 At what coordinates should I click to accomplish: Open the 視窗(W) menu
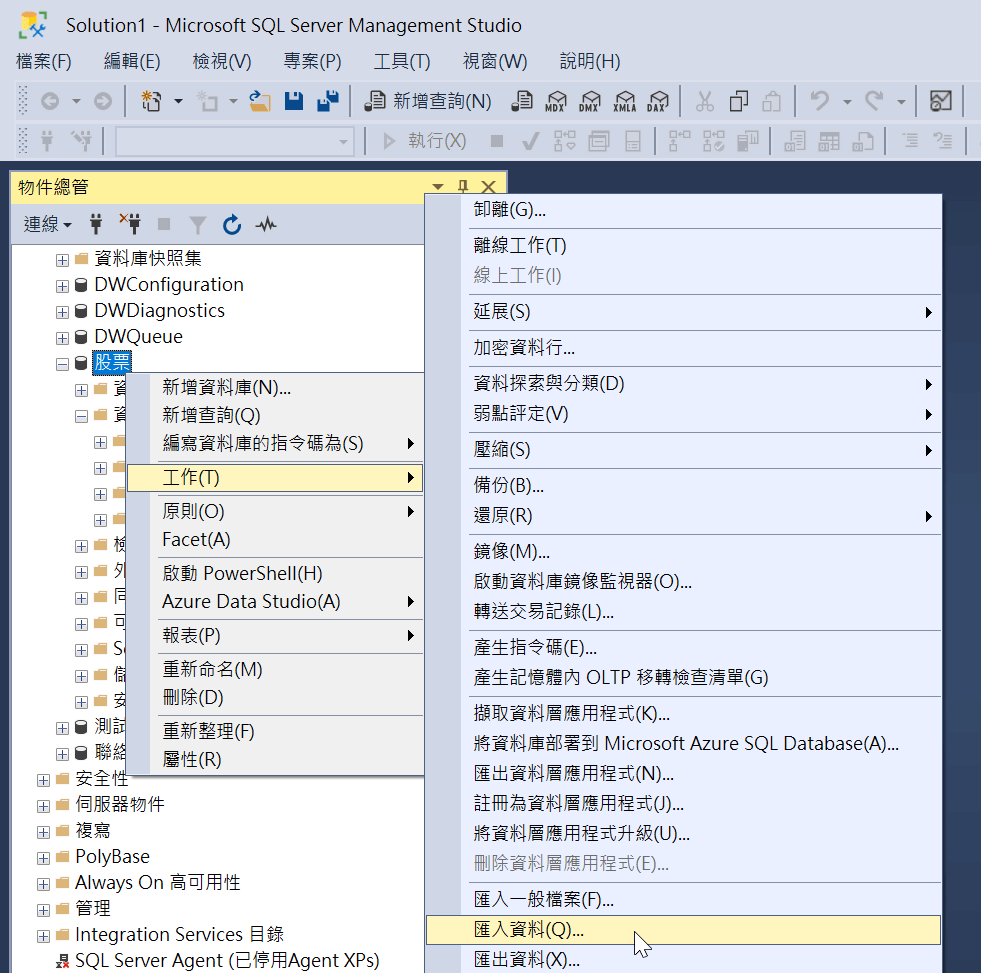tap(495, 61)
